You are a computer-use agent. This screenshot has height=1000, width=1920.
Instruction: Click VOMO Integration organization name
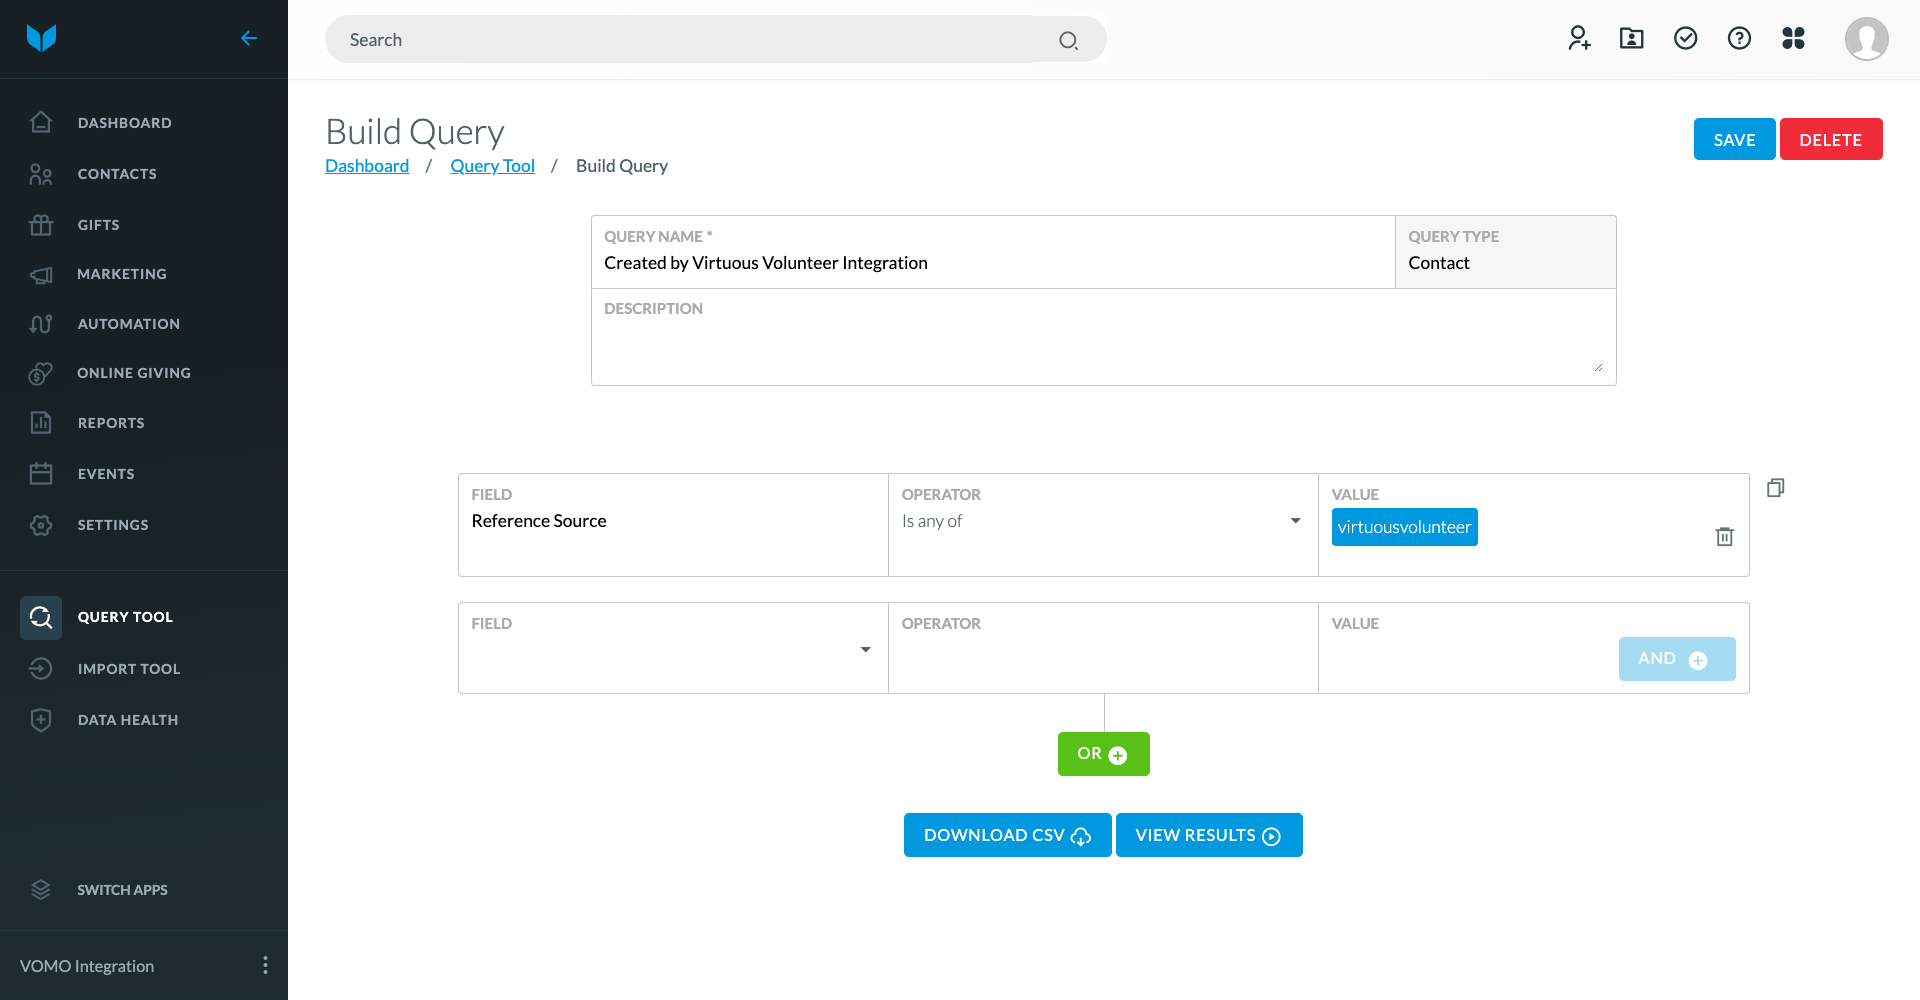pyautogui.click(x=87, y=966)
